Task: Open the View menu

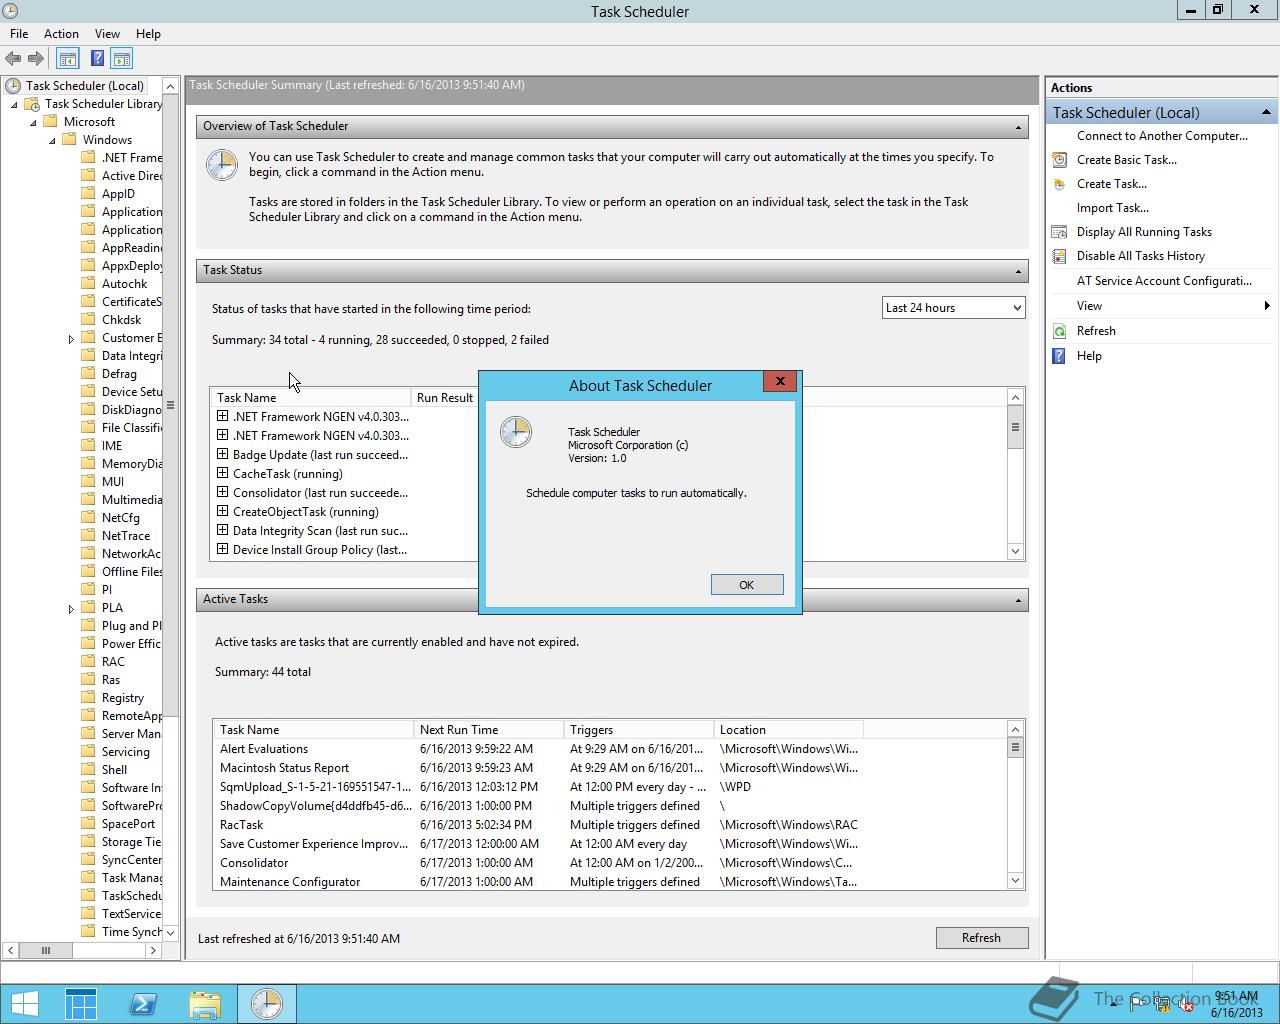Action: [x=107, y=34]
